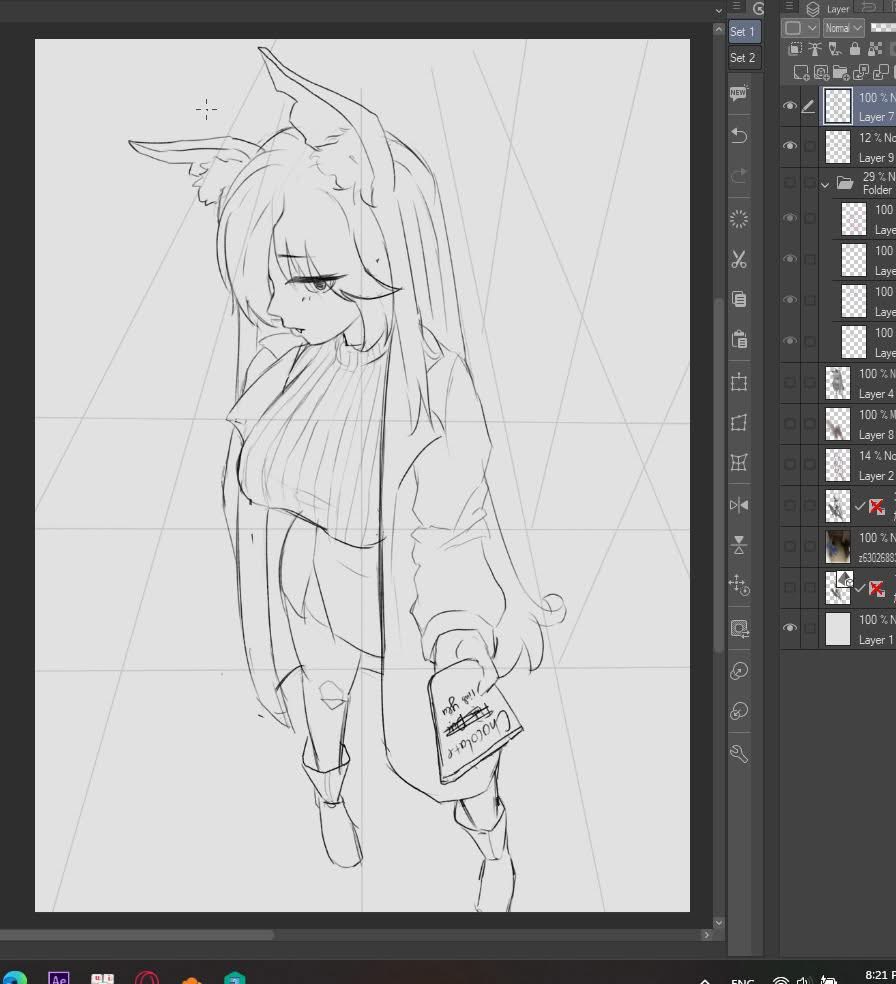Viewport: 896px width, 984px height.
Task: Show Layer 4 via its visibility box
Action: [790, 382]
